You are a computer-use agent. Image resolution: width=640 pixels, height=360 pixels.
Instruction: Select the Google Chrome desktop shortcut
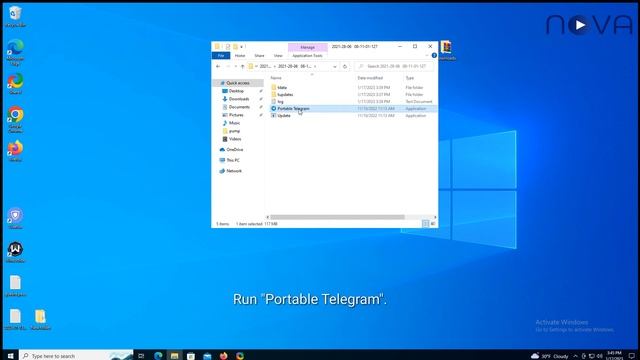coord(16,120)
